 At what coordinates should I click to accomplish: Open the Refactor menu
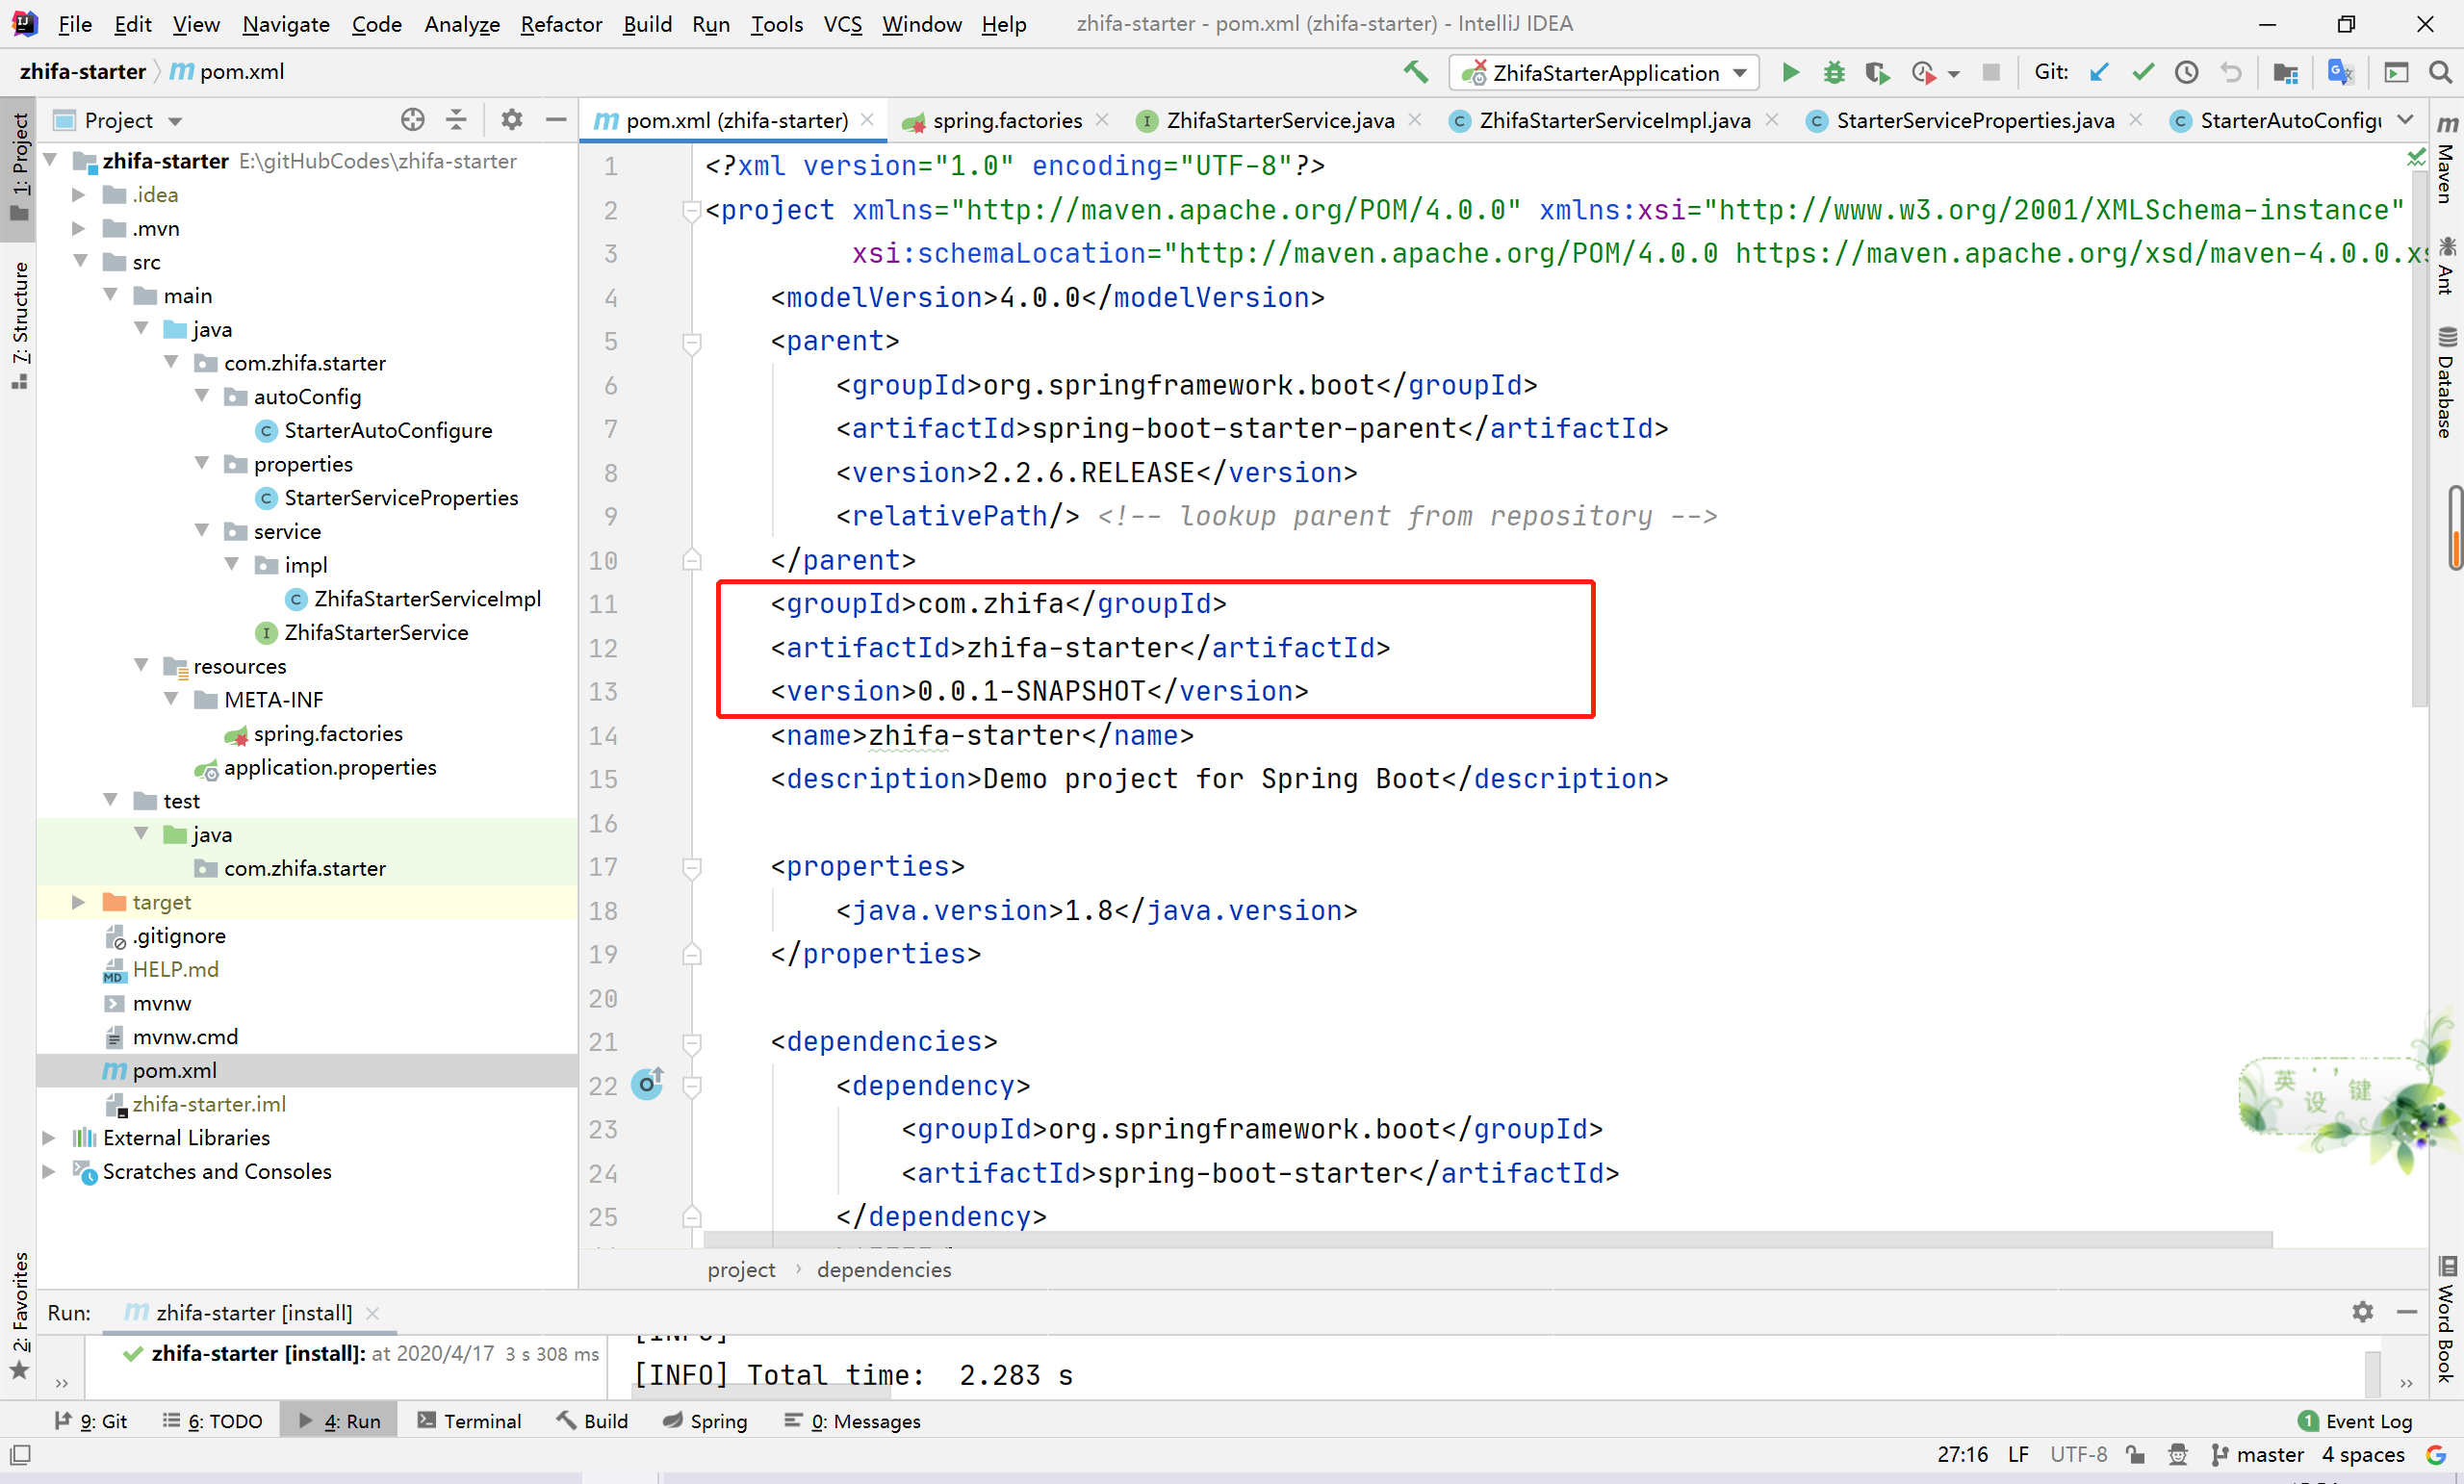[560, 24]
